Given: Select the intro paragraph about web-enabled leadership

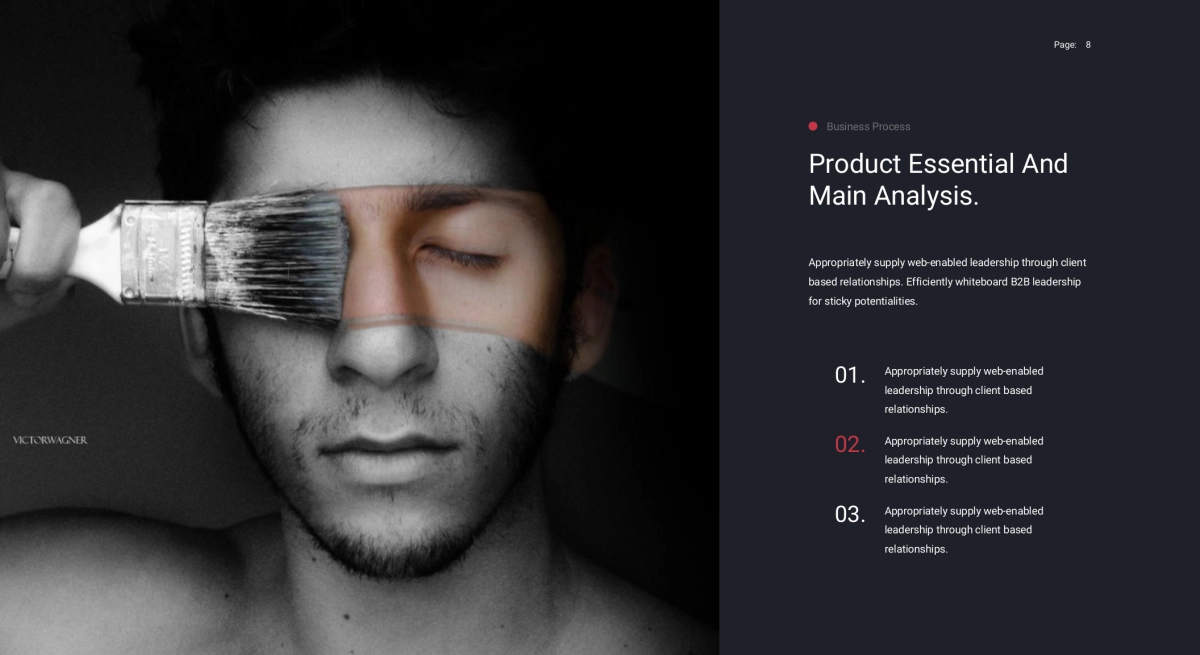Looking at the screenshot, I should pyautogui.click(x=947, y=281).
